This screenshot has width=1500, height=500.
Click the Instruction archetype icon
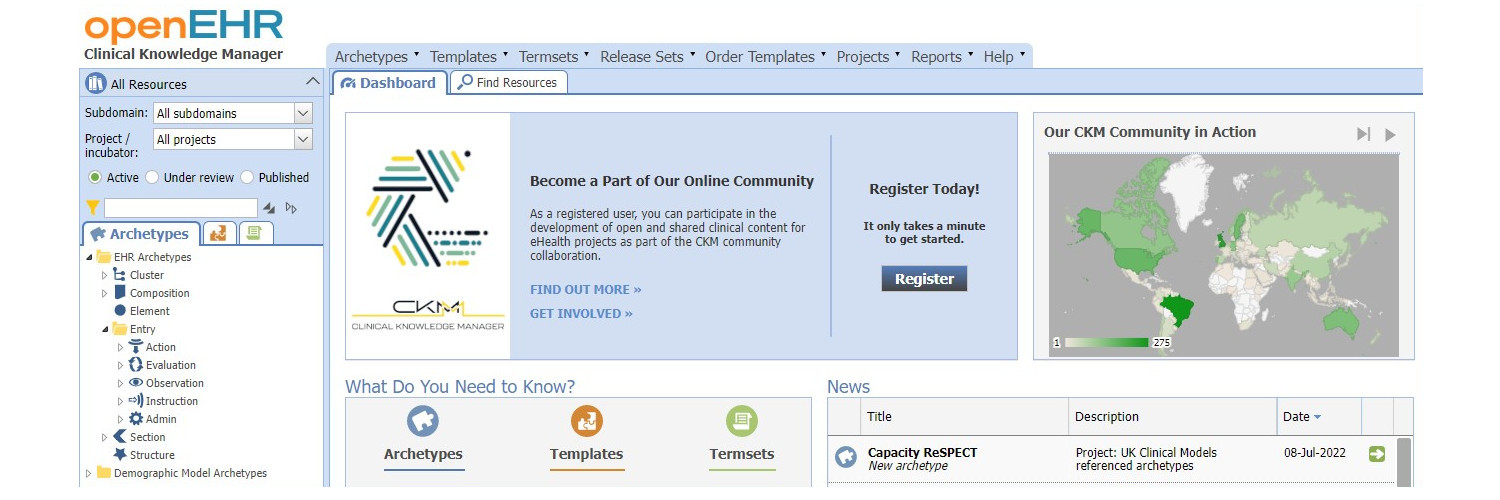(136, 401)
